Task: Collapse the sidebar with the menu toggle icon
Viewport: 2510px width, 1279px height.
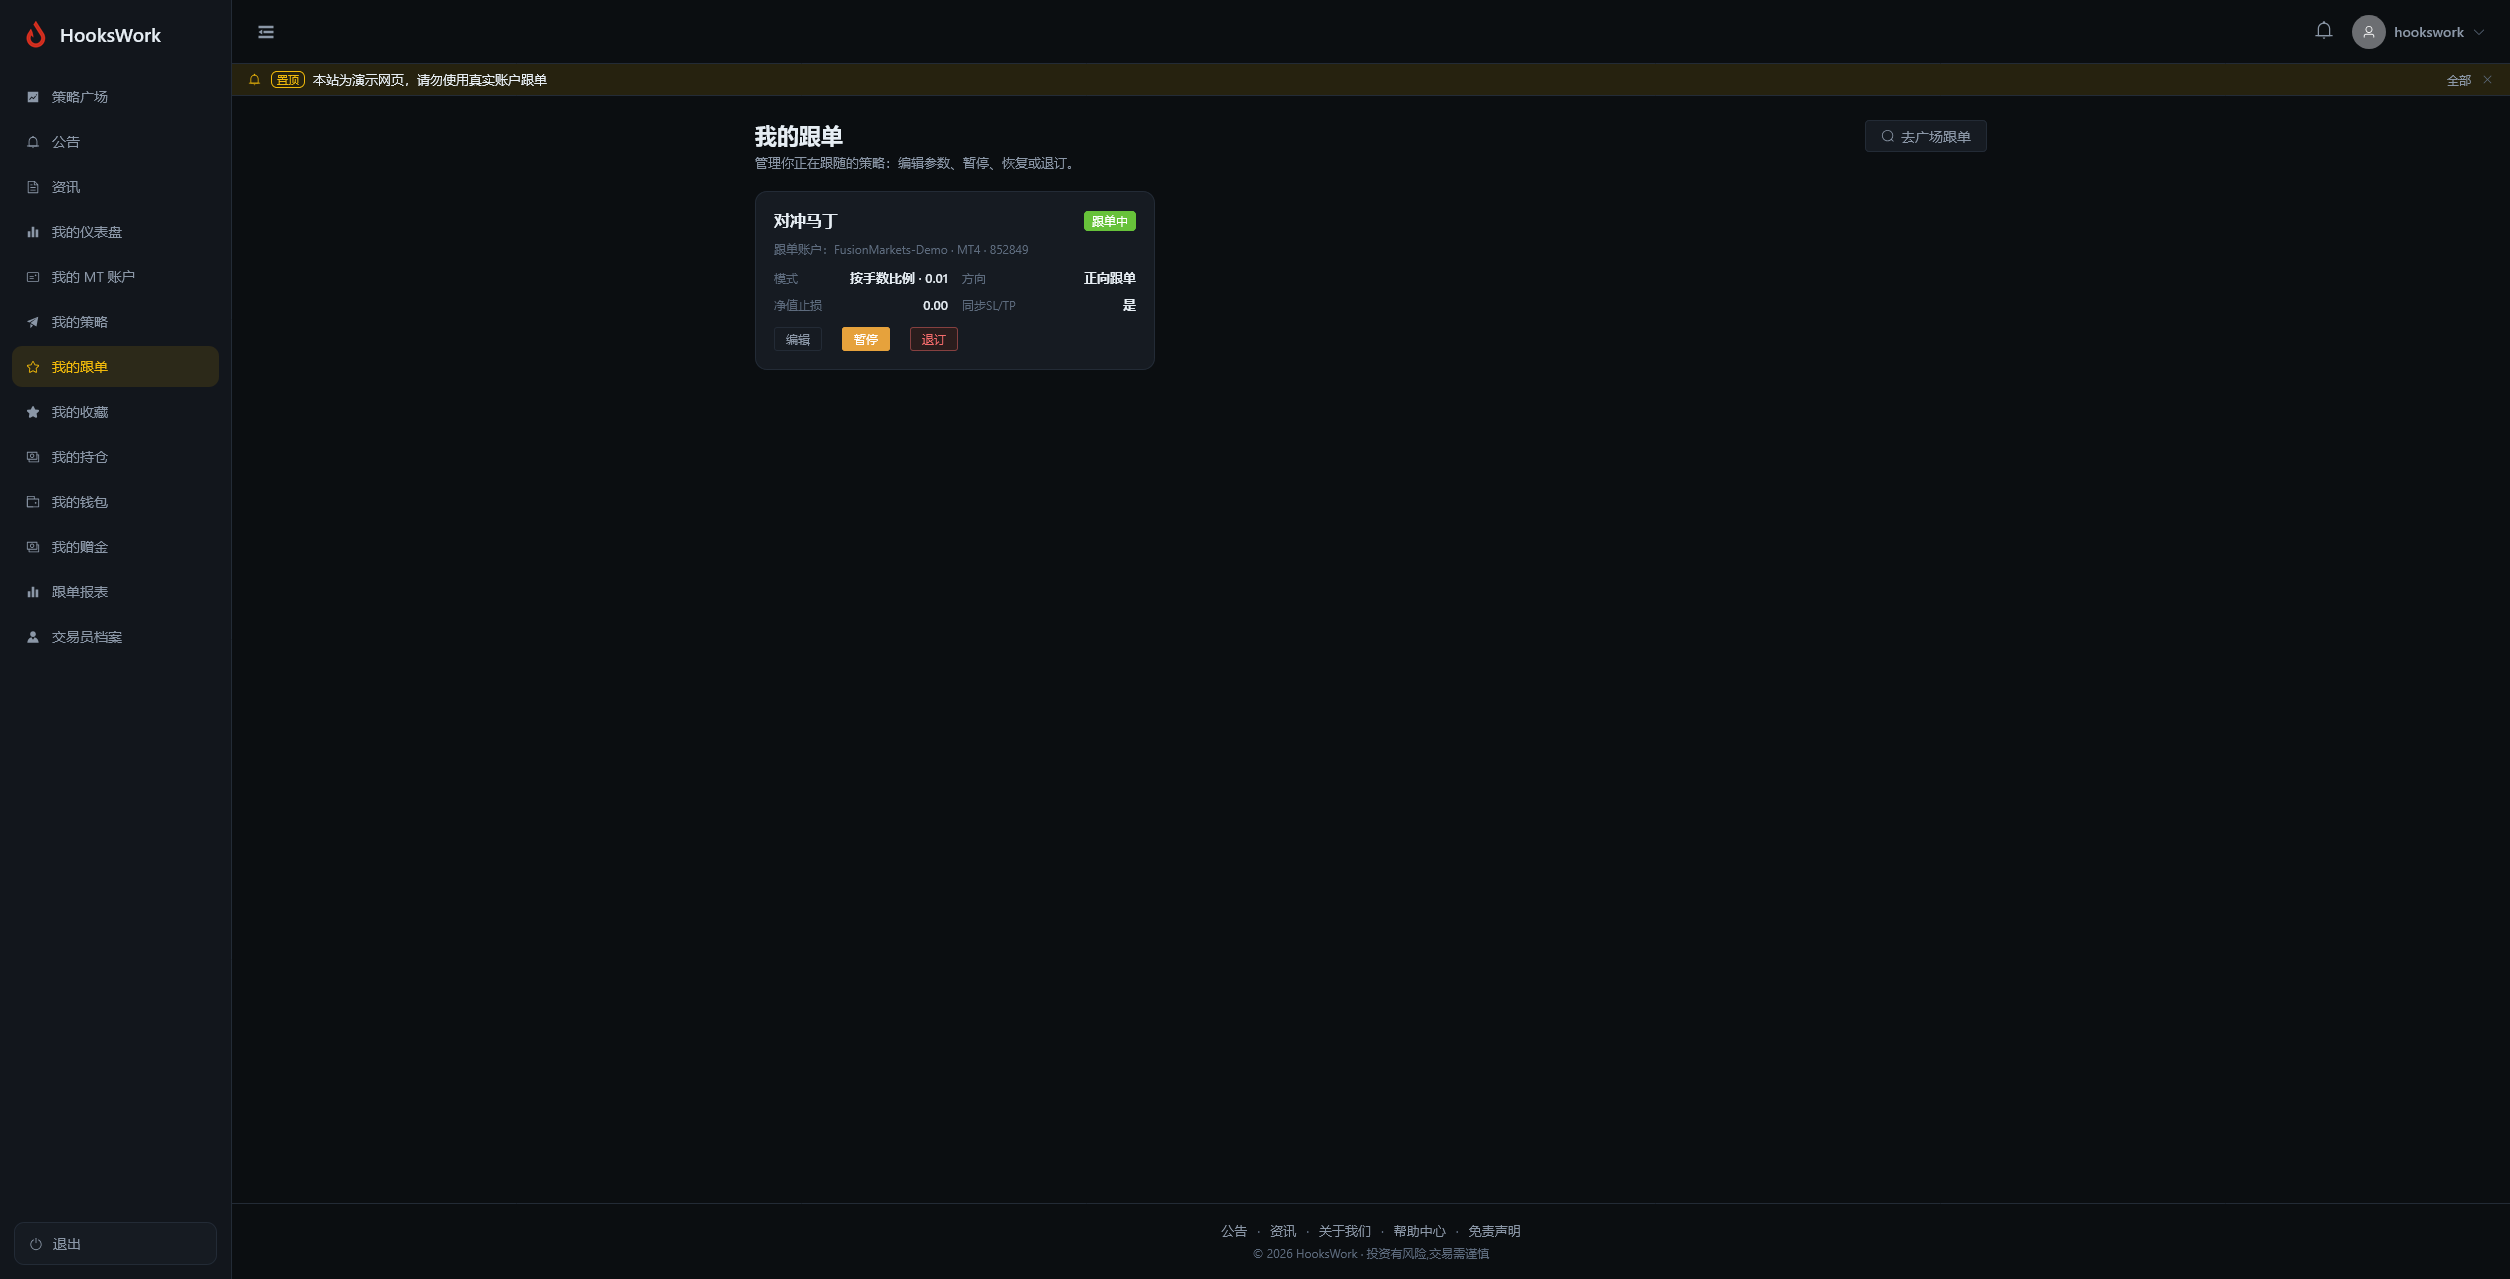Action: 266,32
